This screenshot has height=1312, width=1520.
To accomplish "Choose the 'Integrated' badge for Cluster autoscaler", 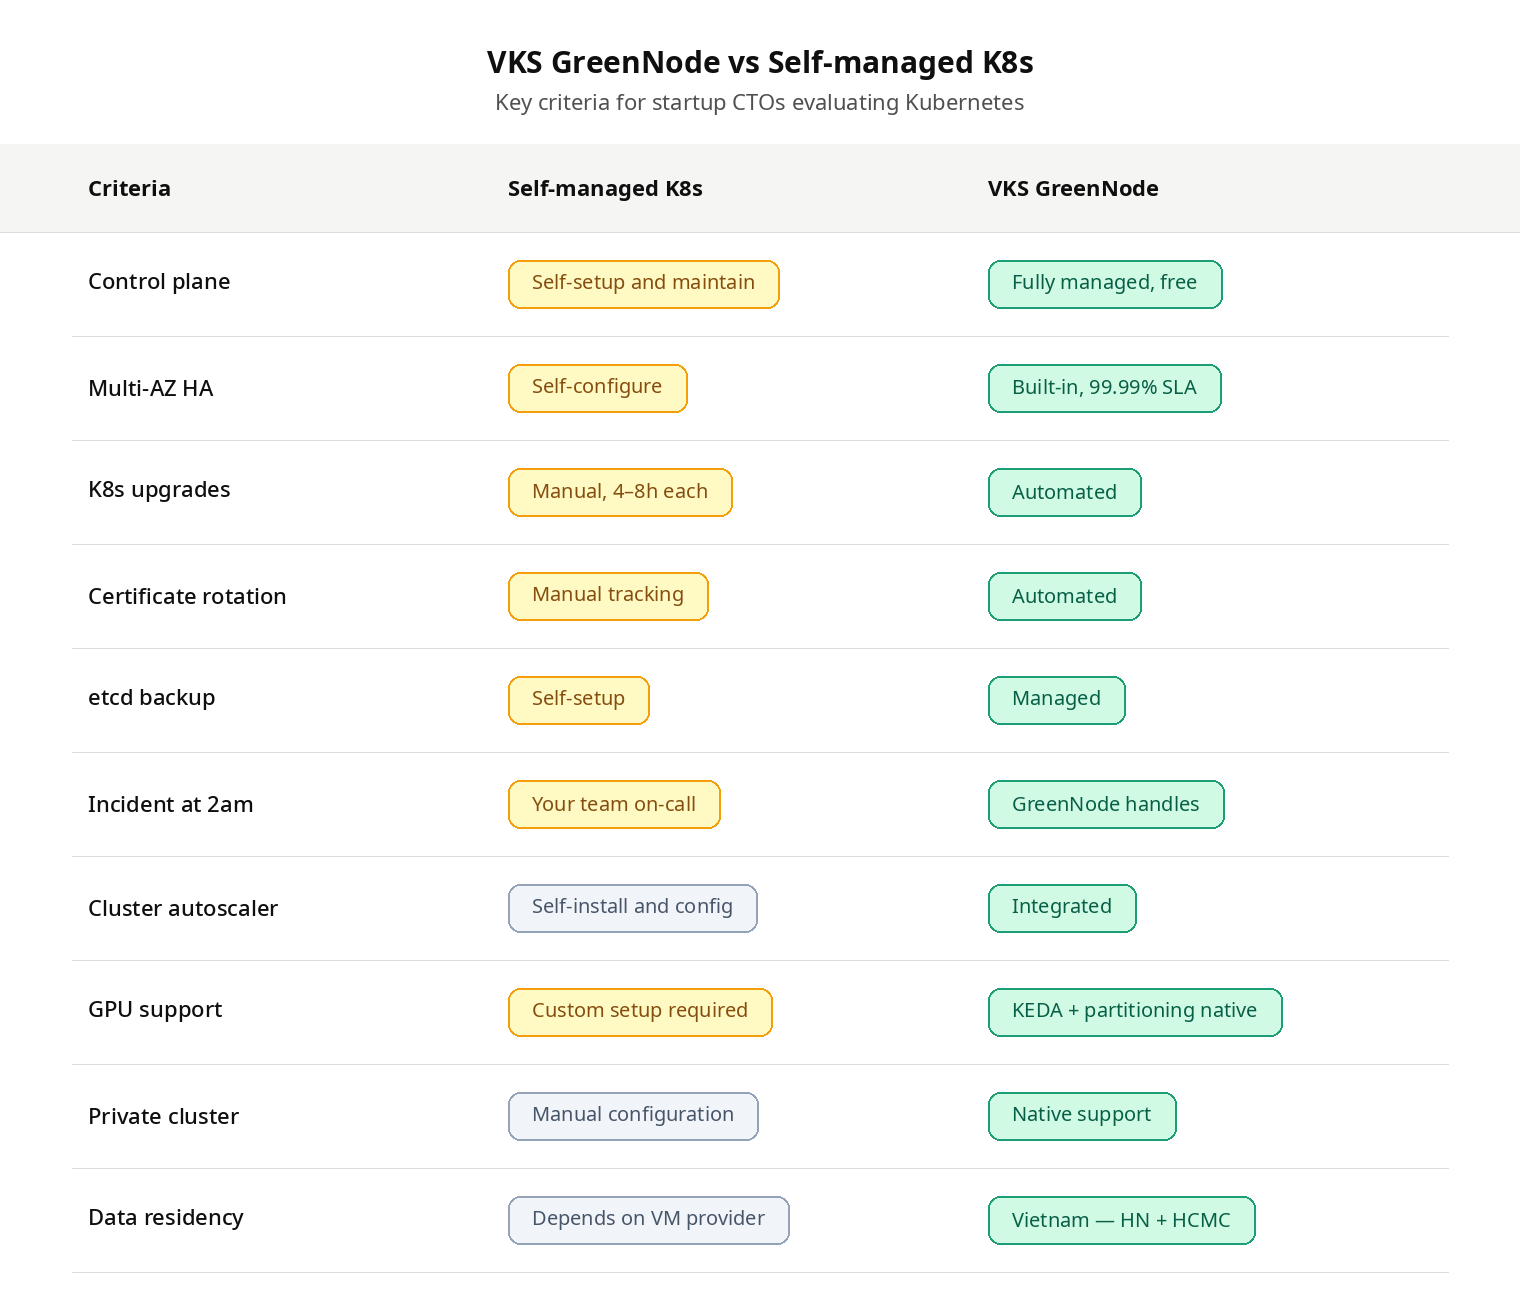I will [1062, 908].
